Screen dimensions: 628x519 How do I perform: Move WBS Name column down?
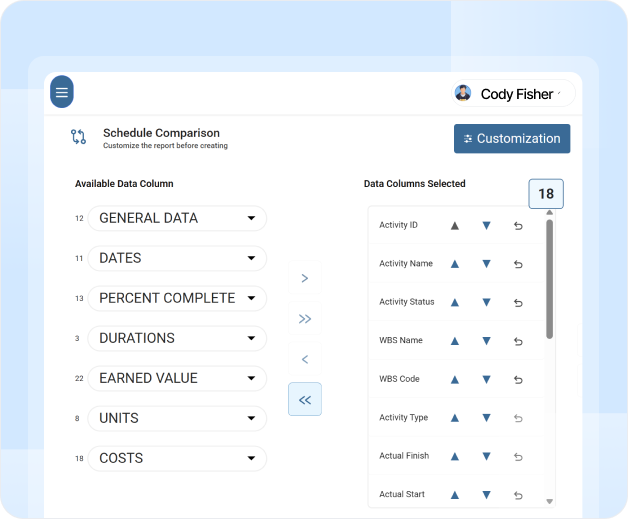tap(486, 341)
